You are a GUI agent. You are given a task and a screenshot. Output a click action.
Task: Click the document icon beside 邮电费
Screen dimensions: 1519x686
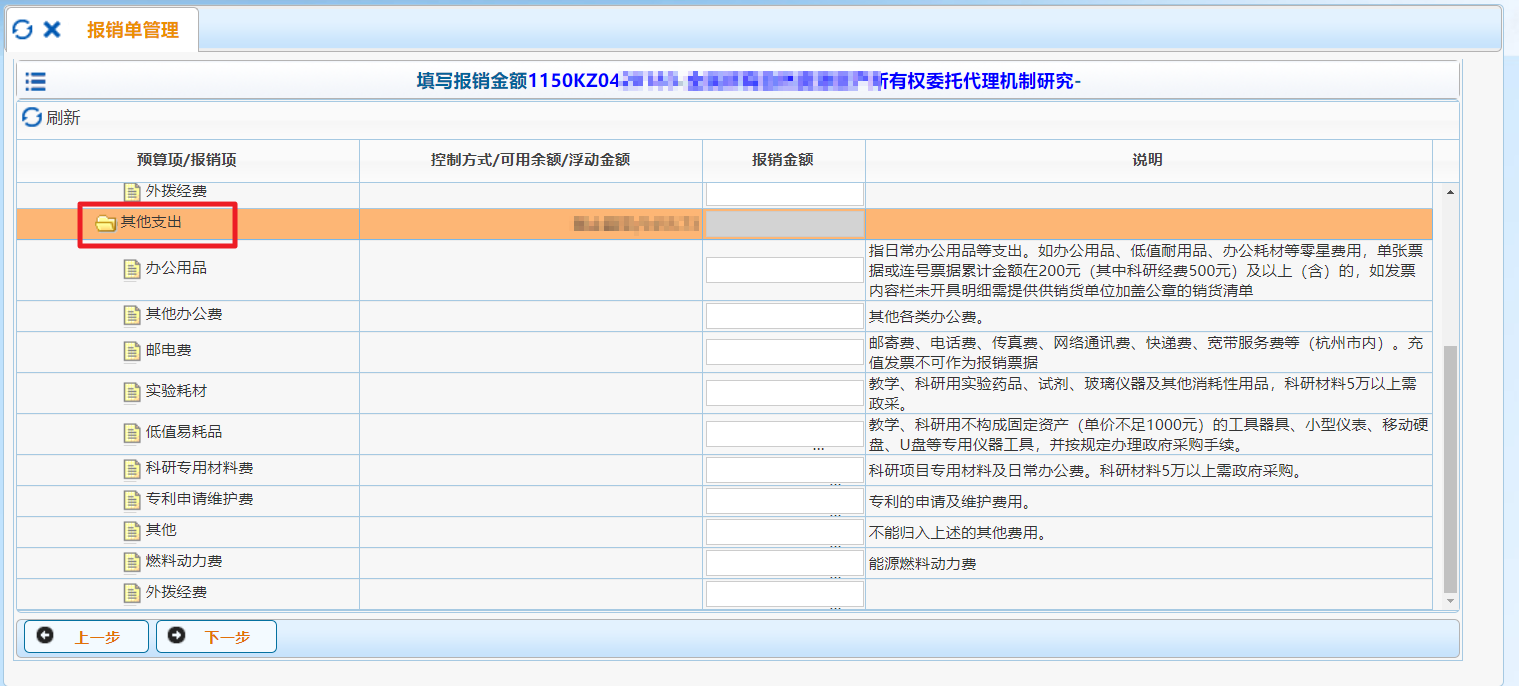[132, 351]
